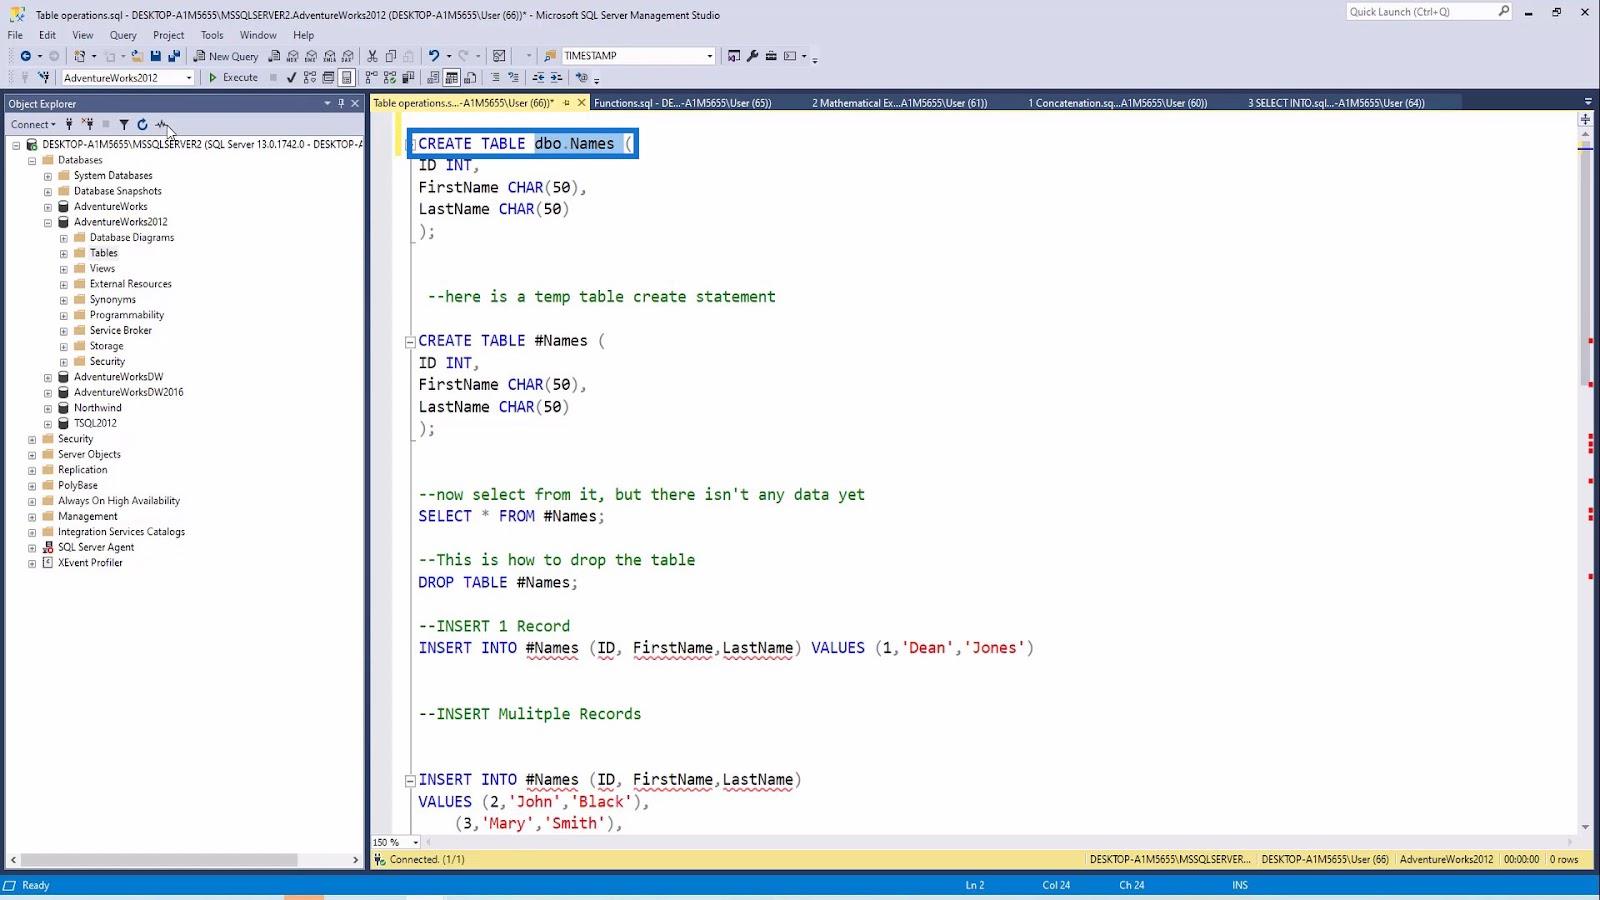Click the Comment out selected lines icon

tap(495, 77)
